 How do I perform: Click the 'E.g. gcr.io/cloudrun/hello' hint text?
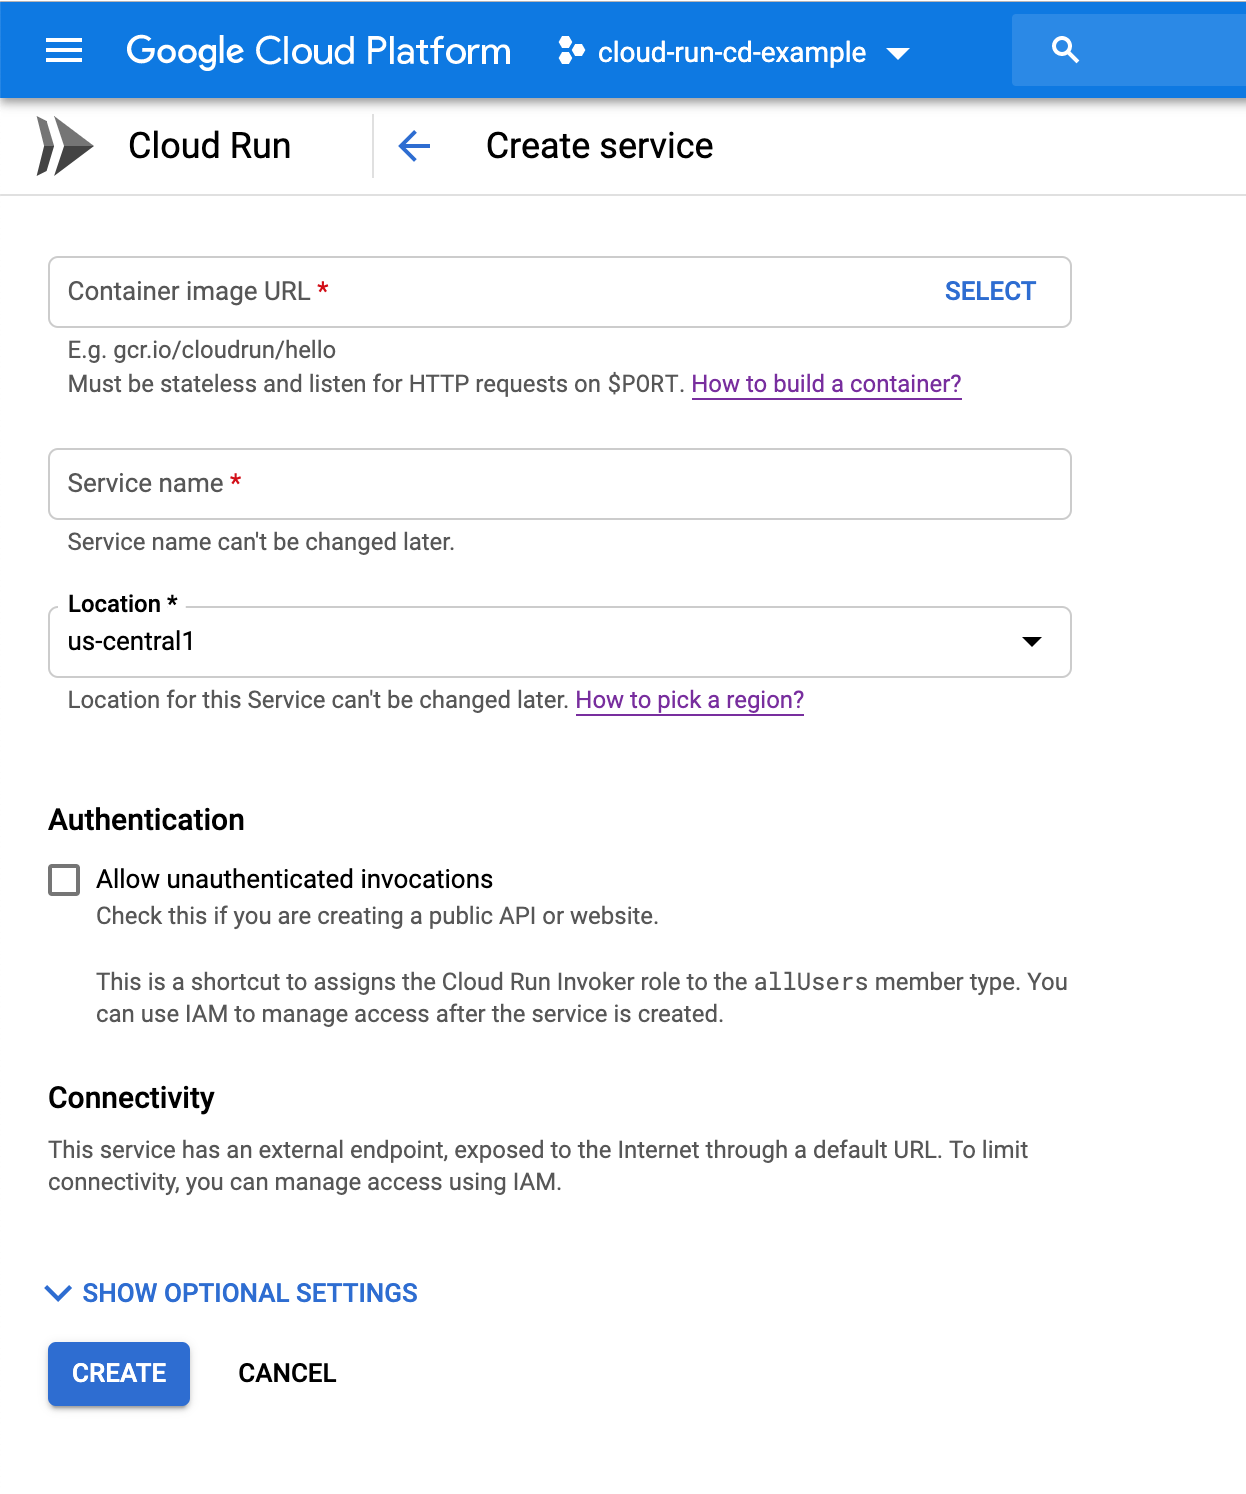(x=202, y=350)
